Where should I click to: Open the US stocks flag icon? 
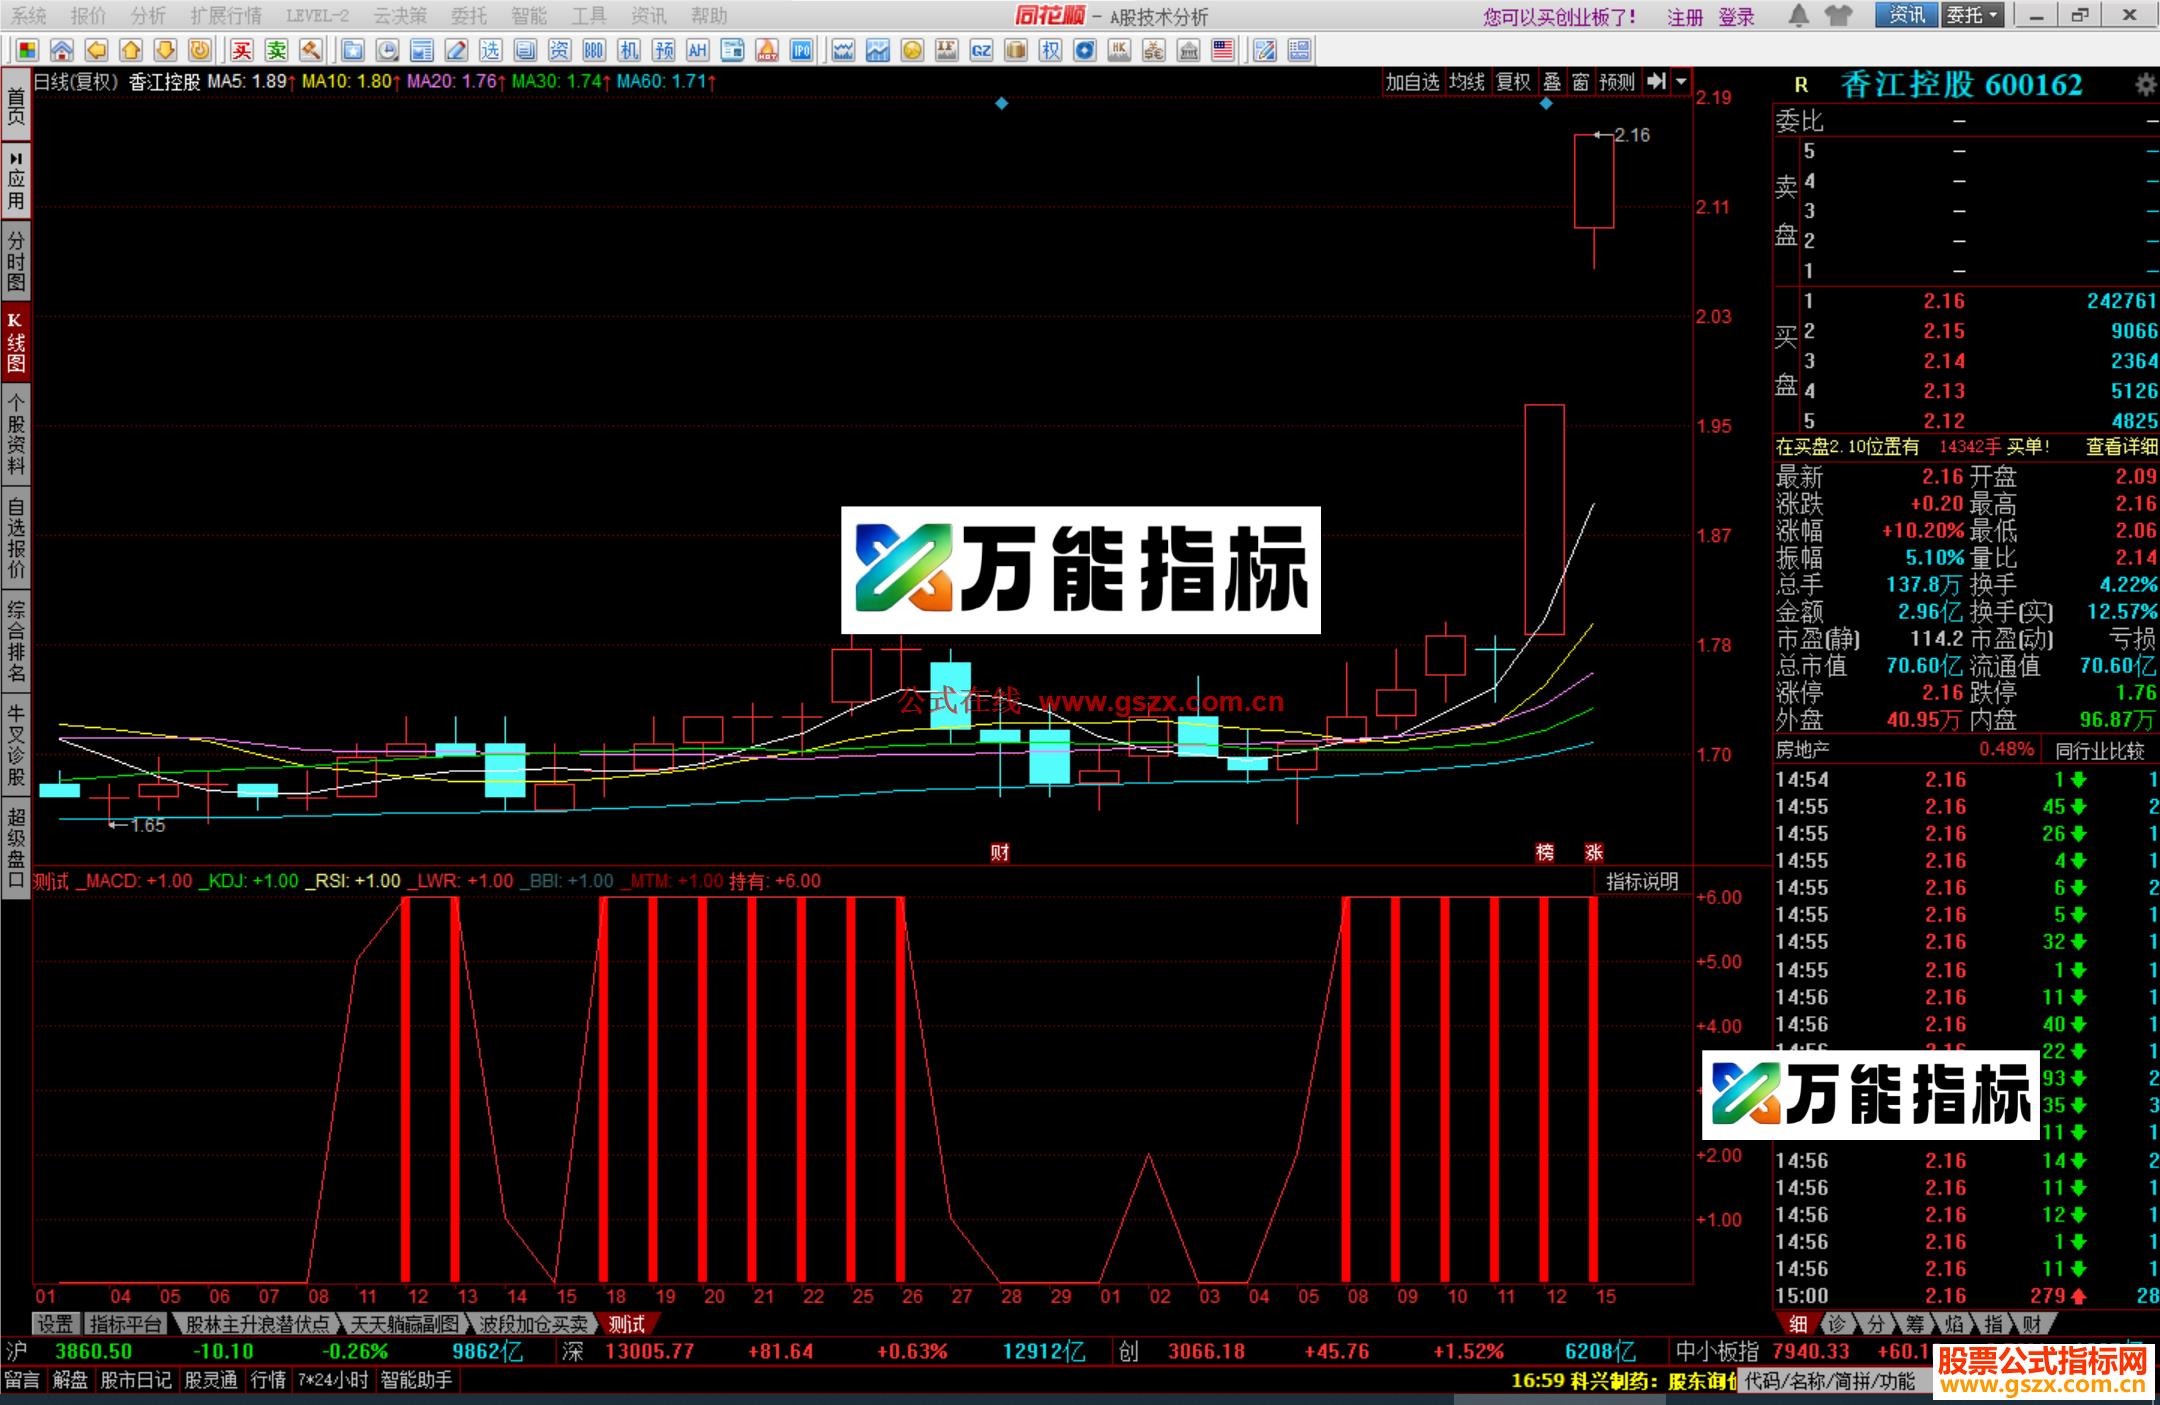coord(1222,47)
